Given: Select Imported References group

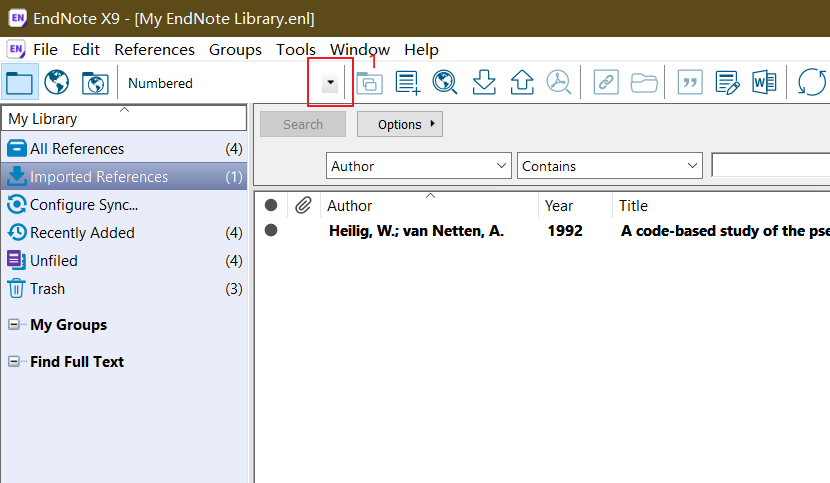Looking at the screenshot, I should 124,176.
